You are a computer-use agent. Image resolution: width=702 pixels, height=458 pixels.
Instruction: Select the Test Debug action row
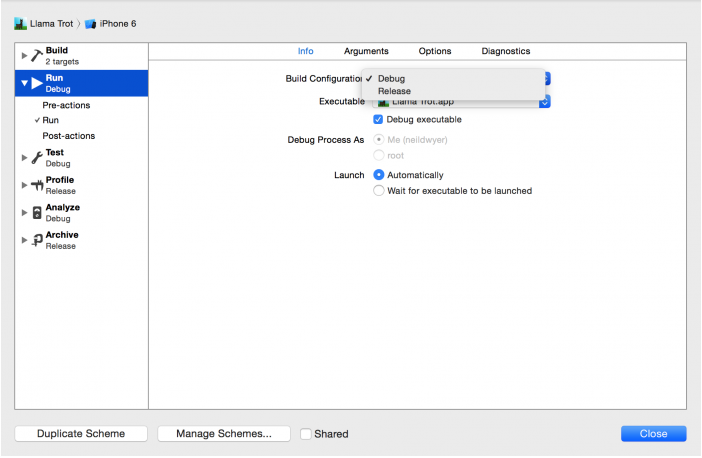pos(81,158)
